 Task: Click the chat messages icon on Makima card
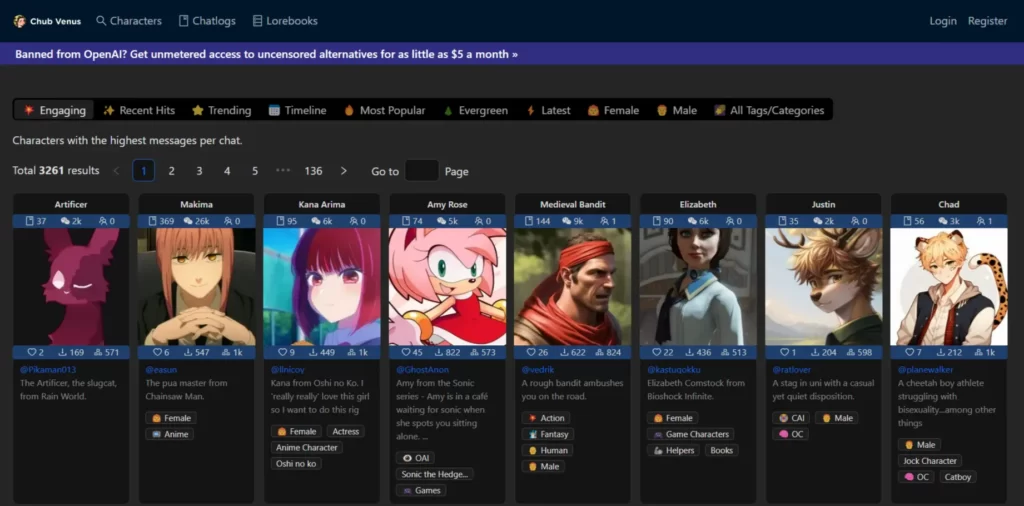point(190,221)
